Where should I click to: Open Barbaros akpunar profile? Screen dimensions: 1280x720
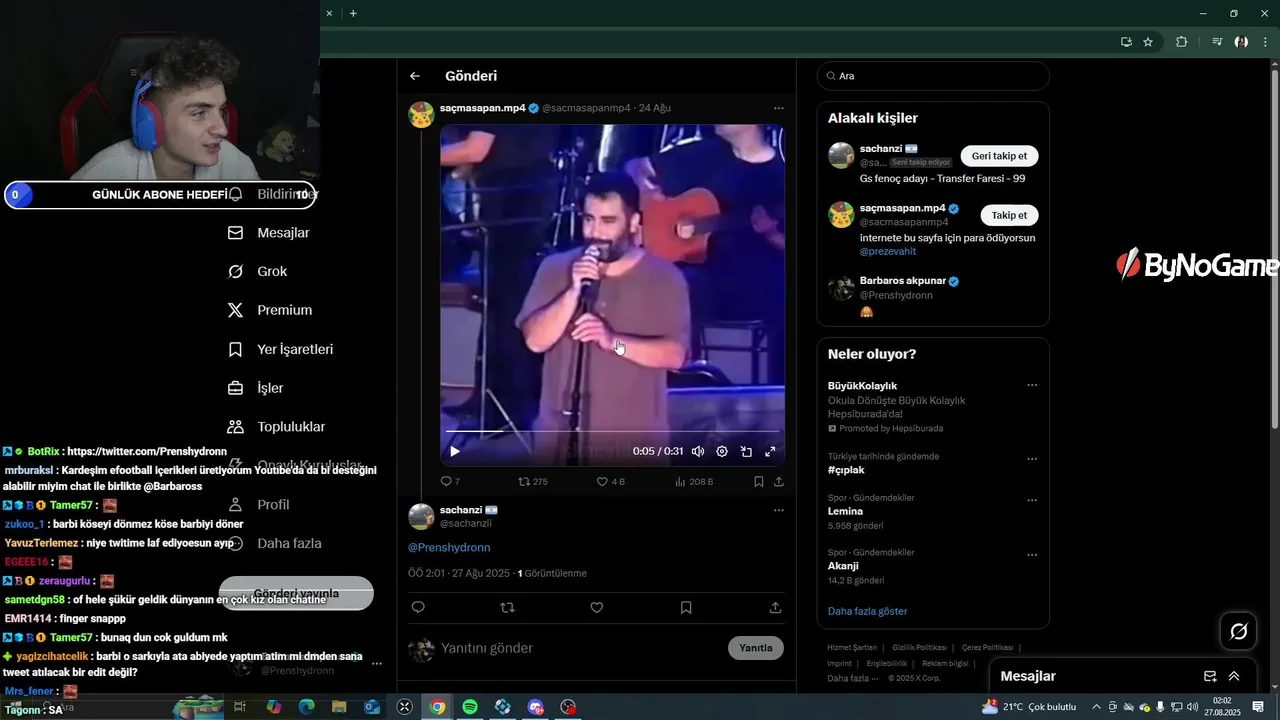pos(902,281)
